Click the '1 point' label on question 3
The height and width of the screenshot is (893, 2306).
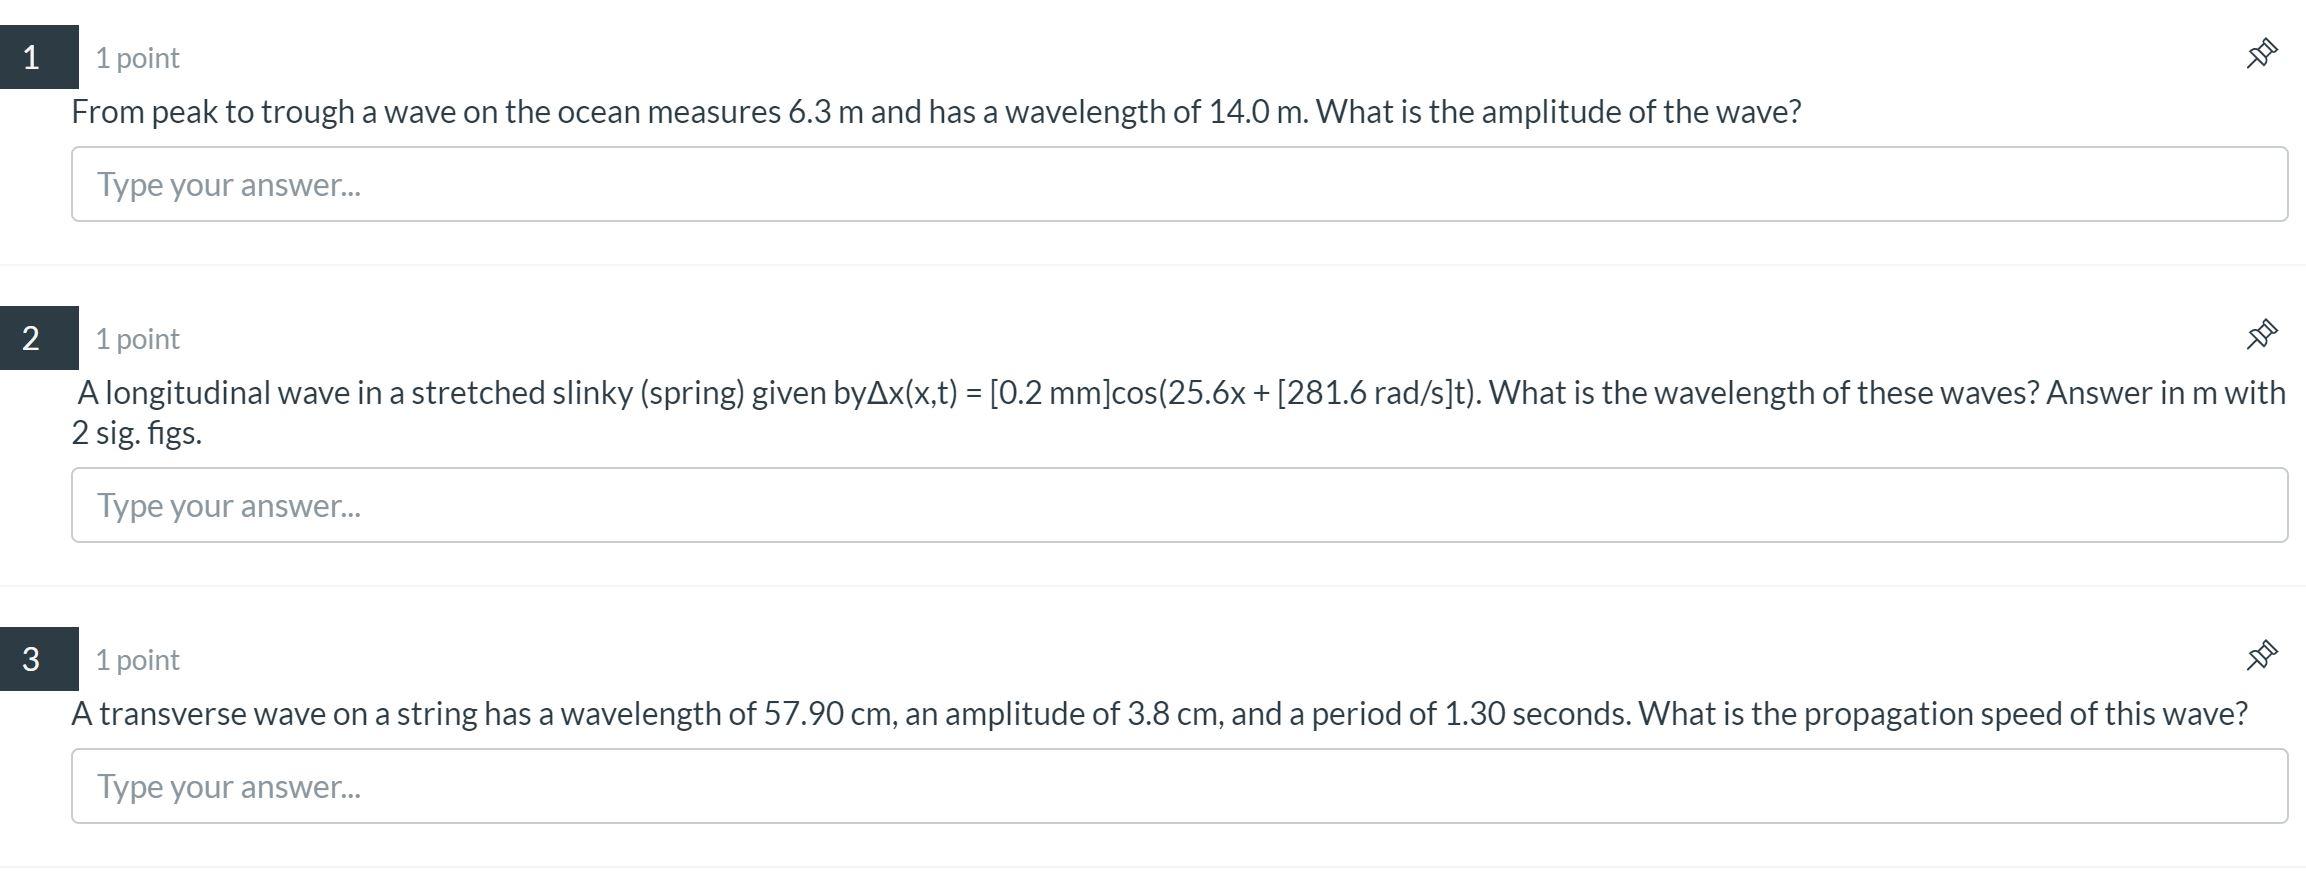[x=136, y=658]
